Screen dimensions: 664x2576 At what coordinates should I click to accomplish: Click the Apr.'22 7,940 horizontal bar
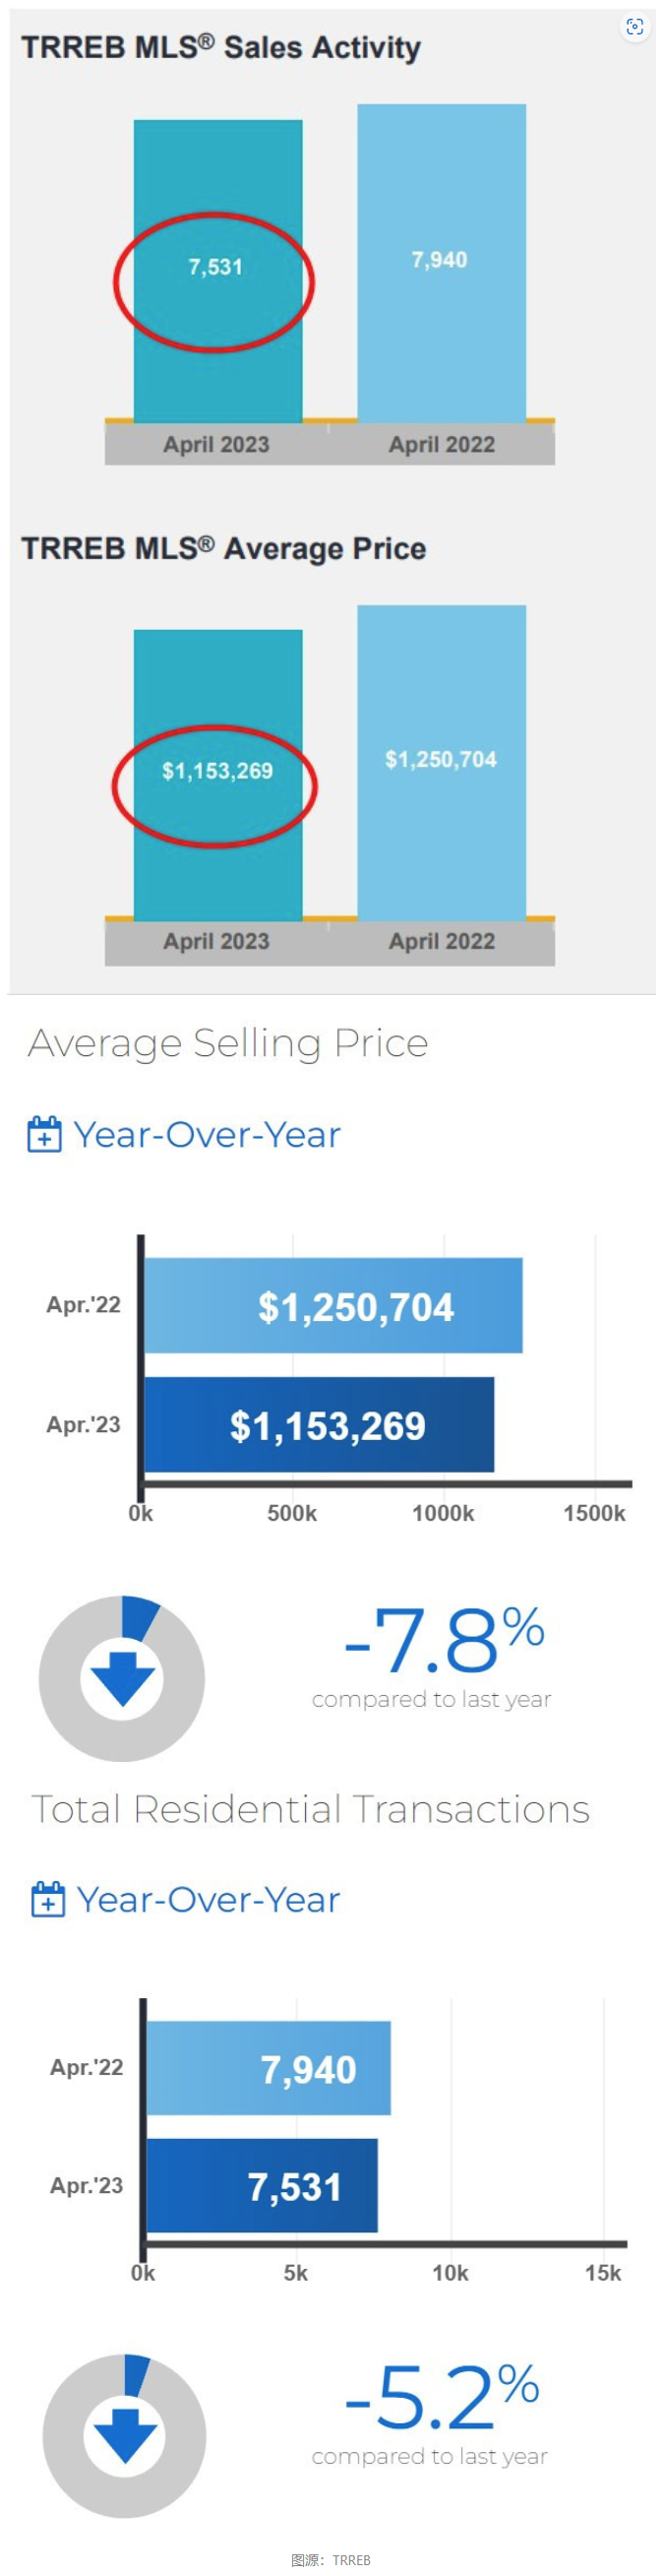[268, 2068]
